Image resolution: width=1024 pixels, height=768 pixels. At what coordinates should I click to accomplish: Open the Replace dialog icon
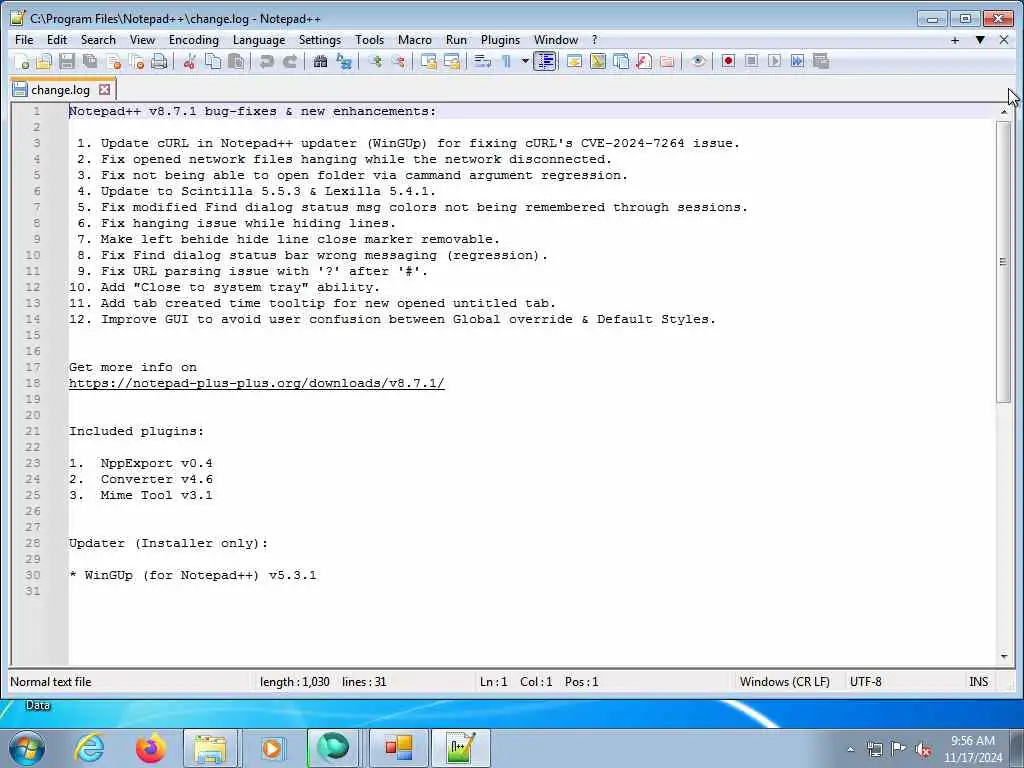click(344, 61)
